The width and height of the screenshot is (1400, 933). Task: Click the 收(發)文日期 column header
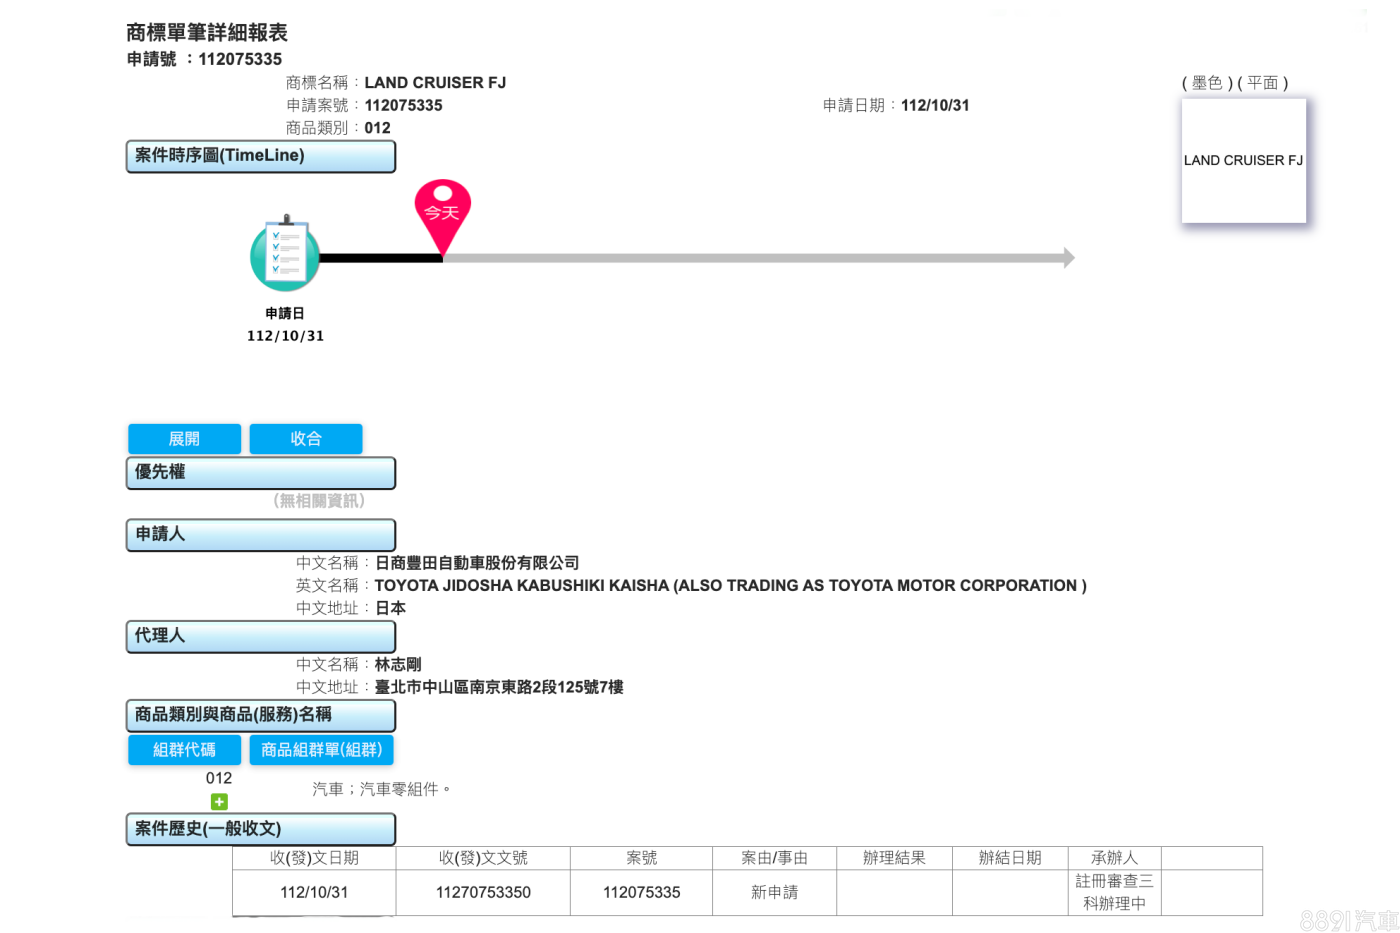[x=314, y=858]
